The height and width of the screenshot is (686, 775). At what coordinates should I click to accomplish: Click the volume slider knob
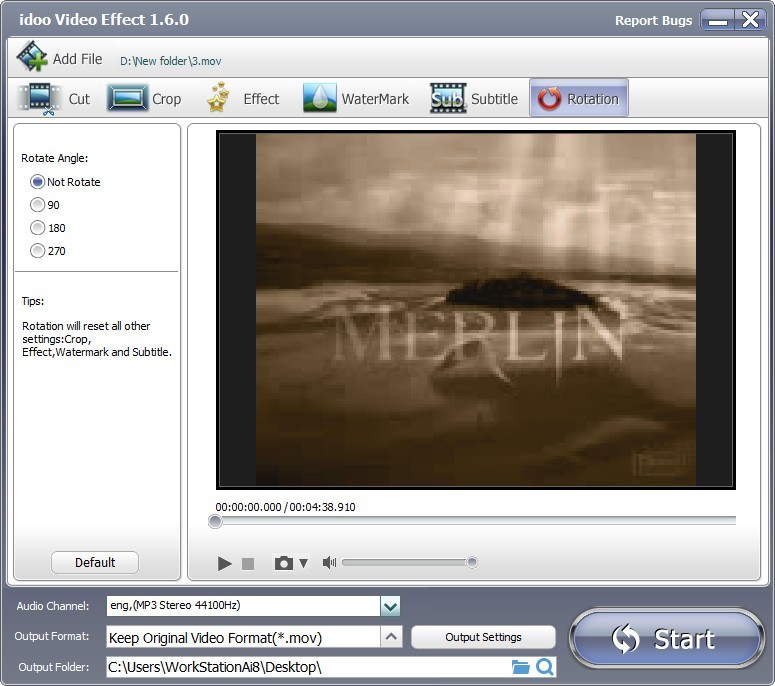pos(472,562)
